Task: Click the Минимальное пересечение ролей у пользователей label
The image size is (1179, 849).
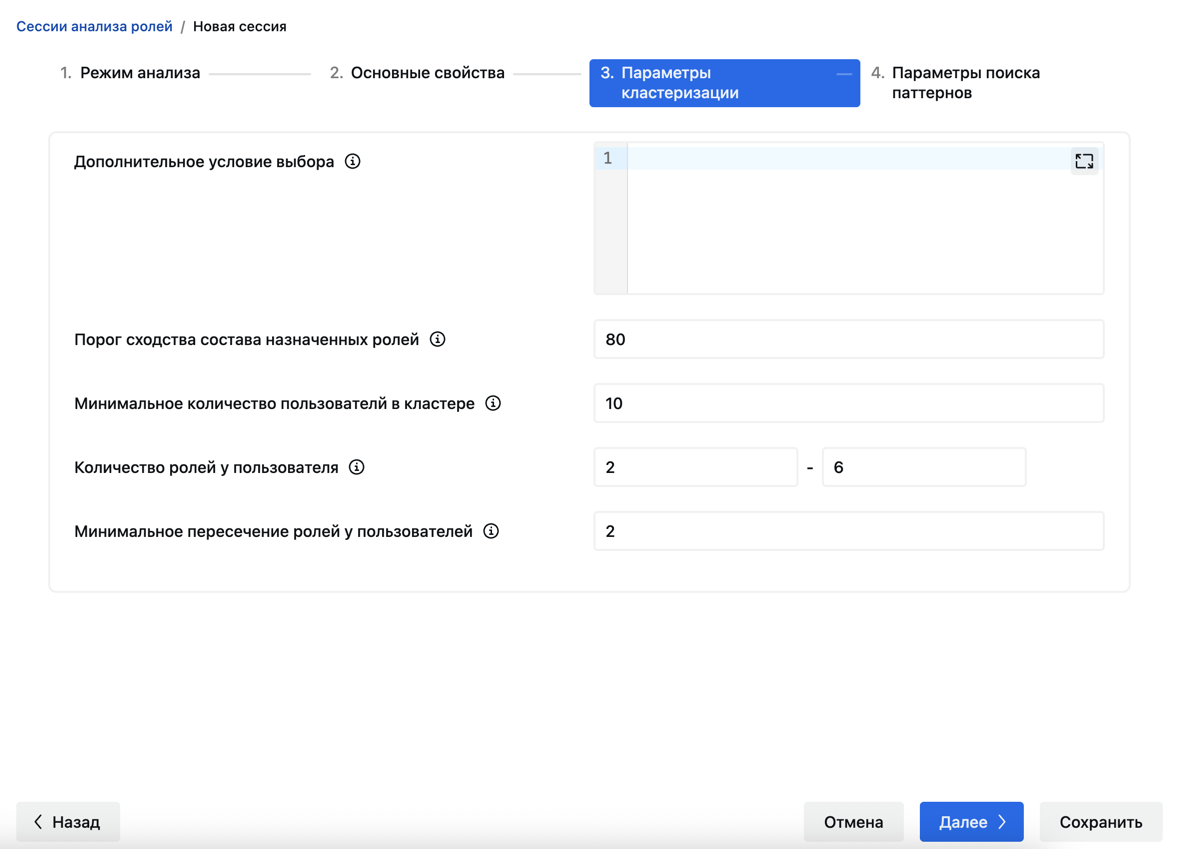Action: point(274,531)
